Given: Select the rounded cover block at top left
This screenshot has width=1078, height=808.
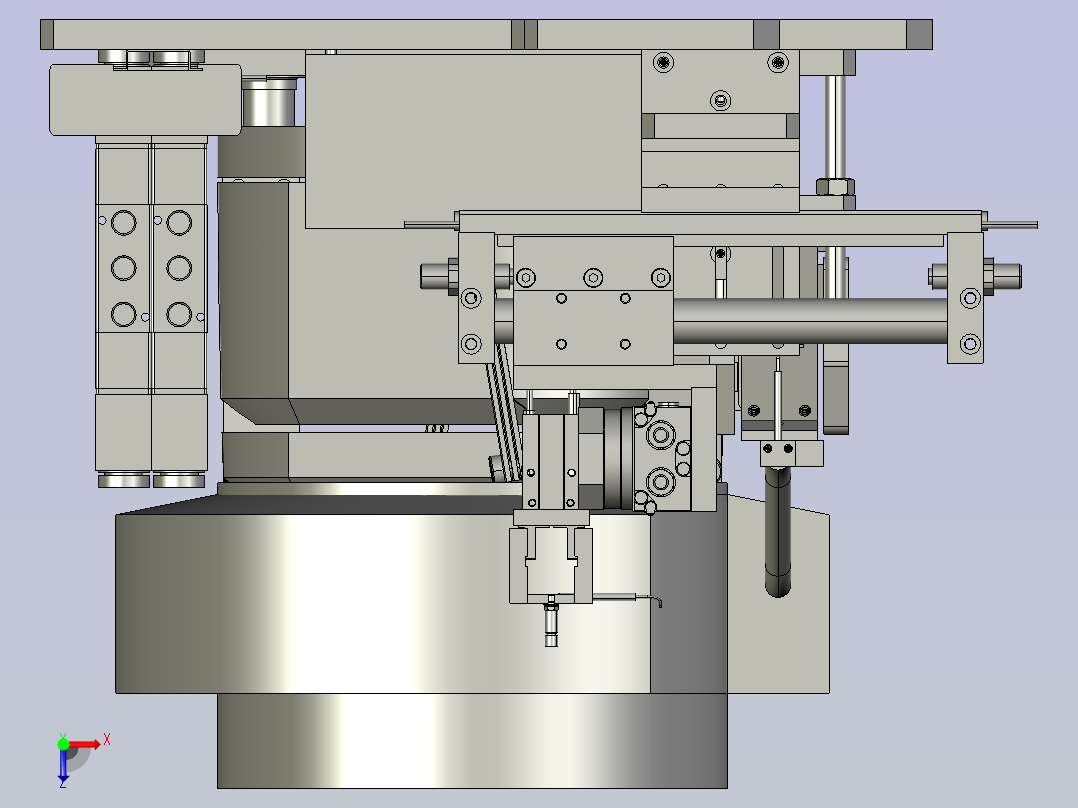Looking at the screenshot, I should tap(145, 100).
